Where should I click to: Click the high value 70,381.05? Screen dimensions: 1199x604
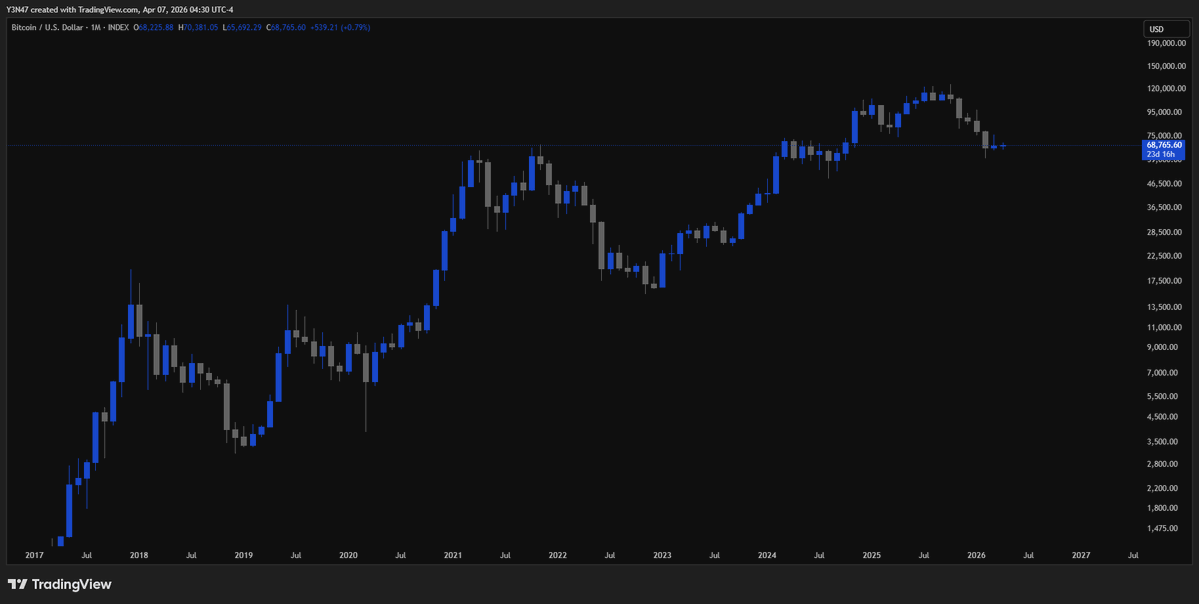pyautogui.click(x=198, y=28)
